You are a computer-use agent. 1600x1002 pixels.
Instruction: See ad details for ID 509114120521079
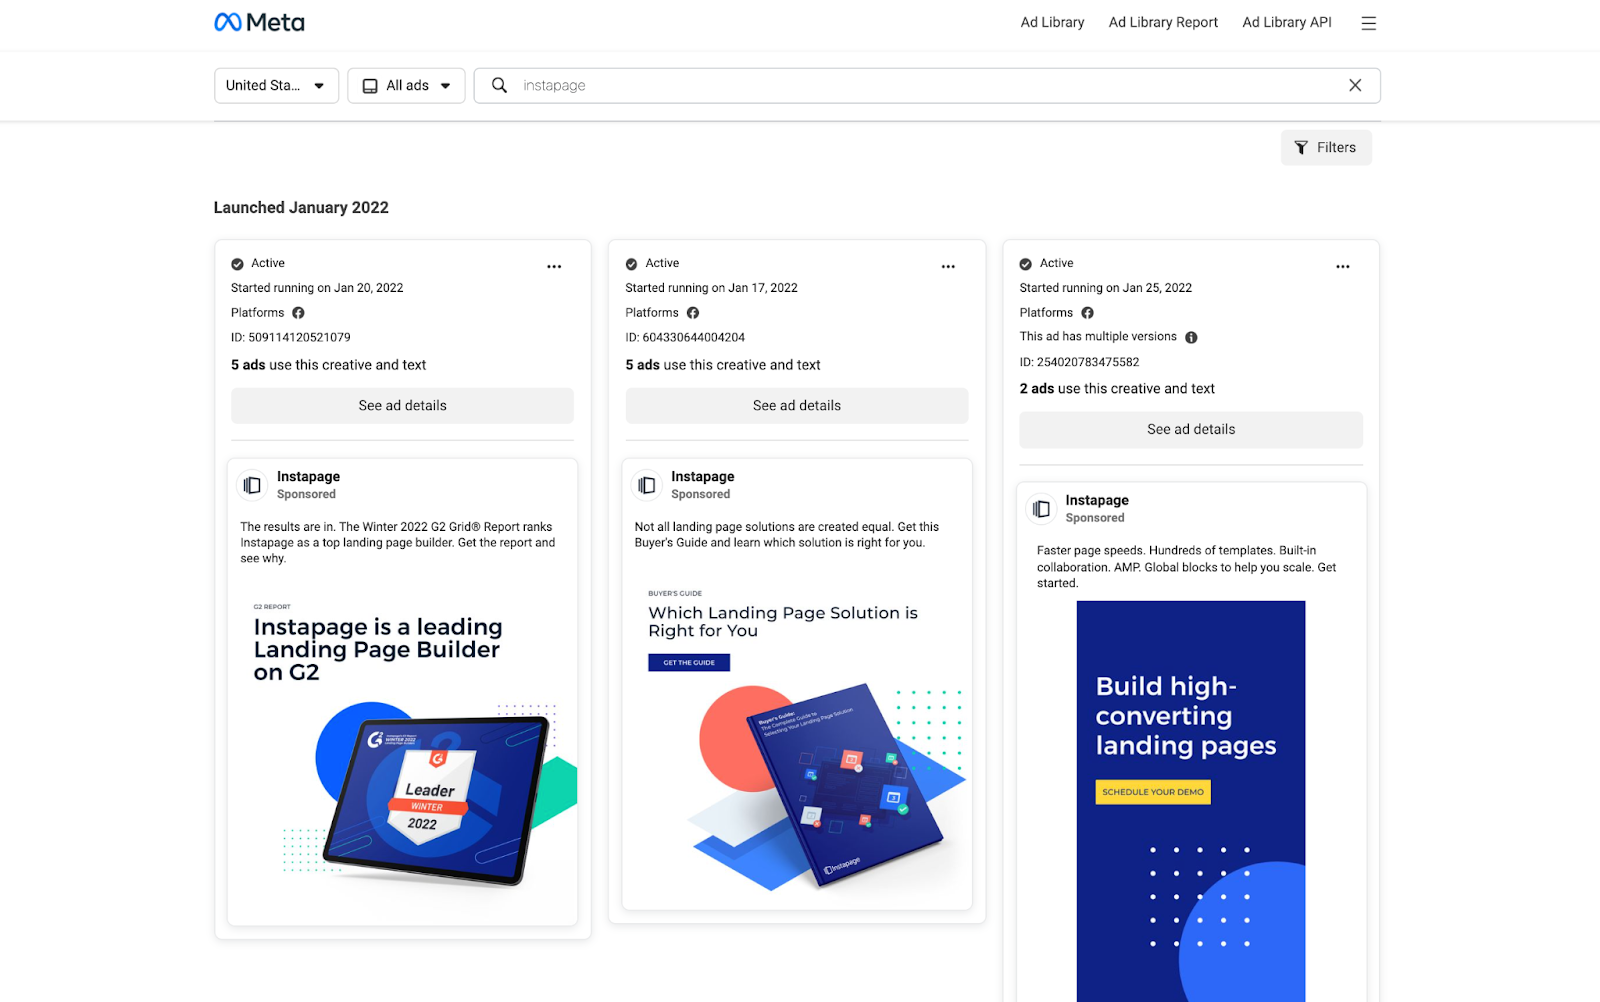[402, 405]
